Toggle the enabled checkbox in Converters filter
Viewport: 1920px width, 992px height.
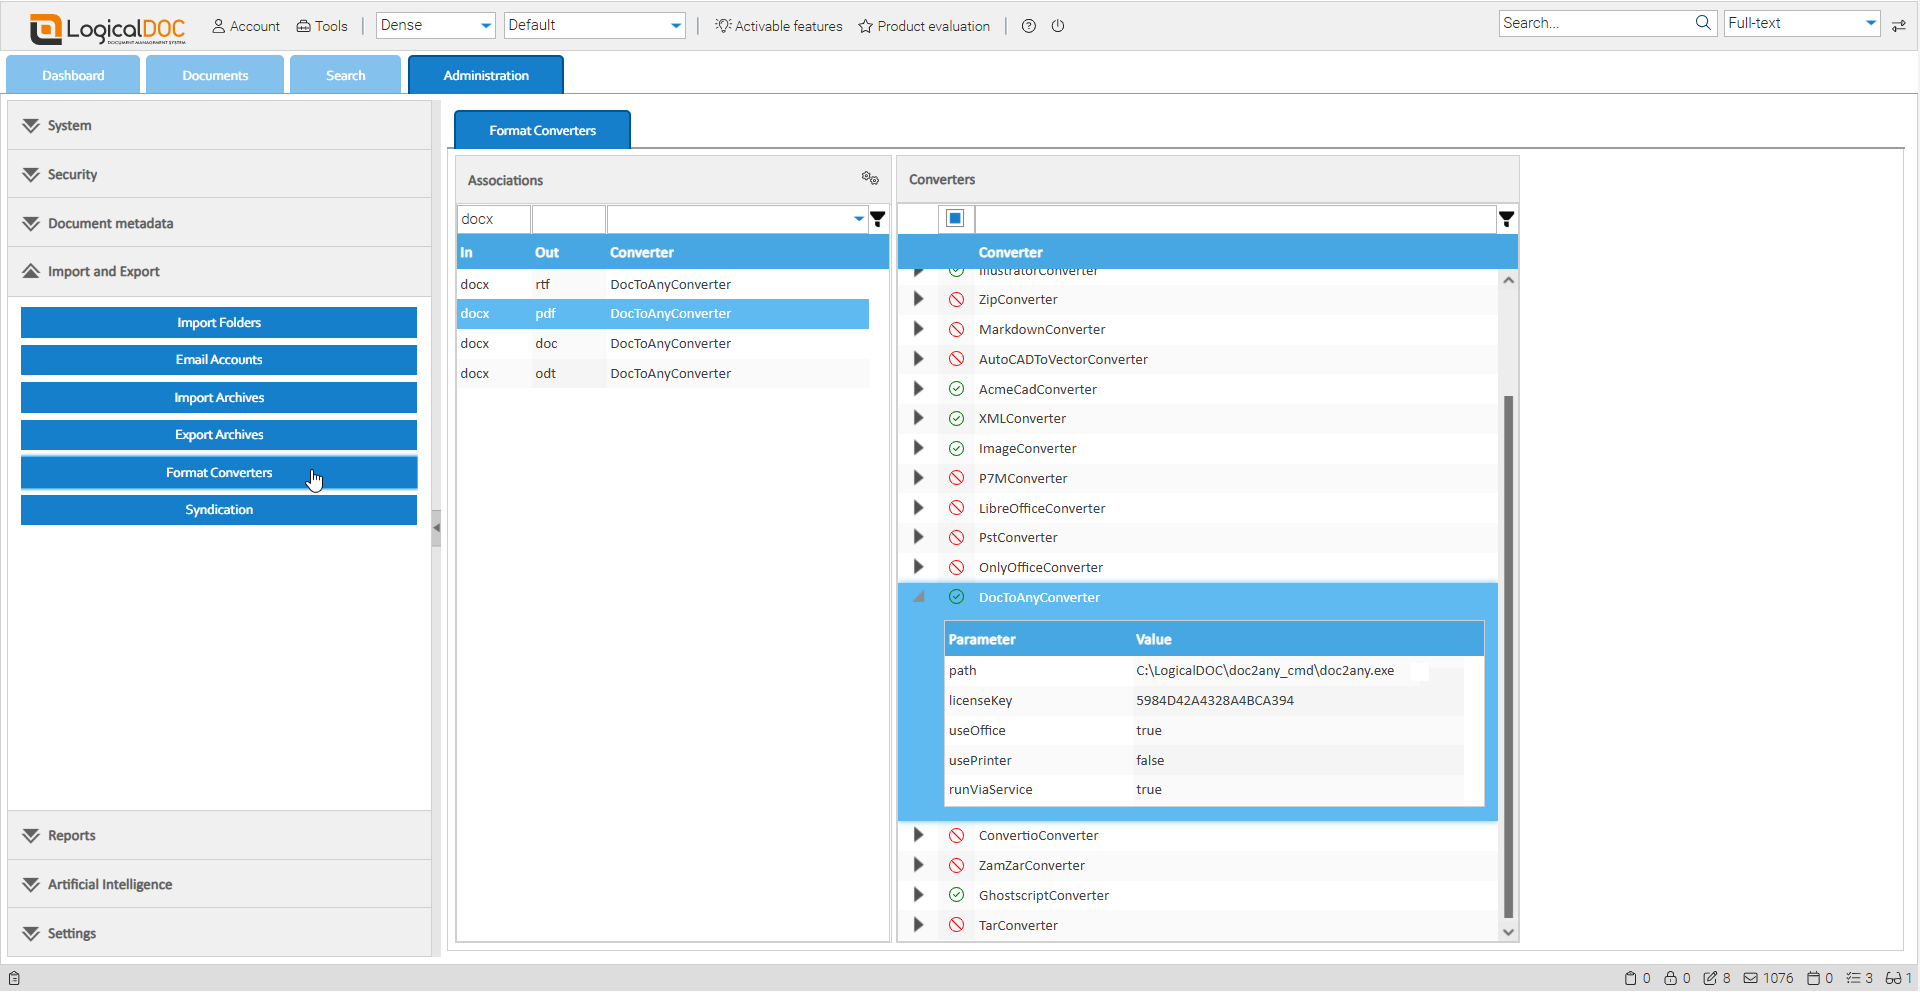point(955,219)
